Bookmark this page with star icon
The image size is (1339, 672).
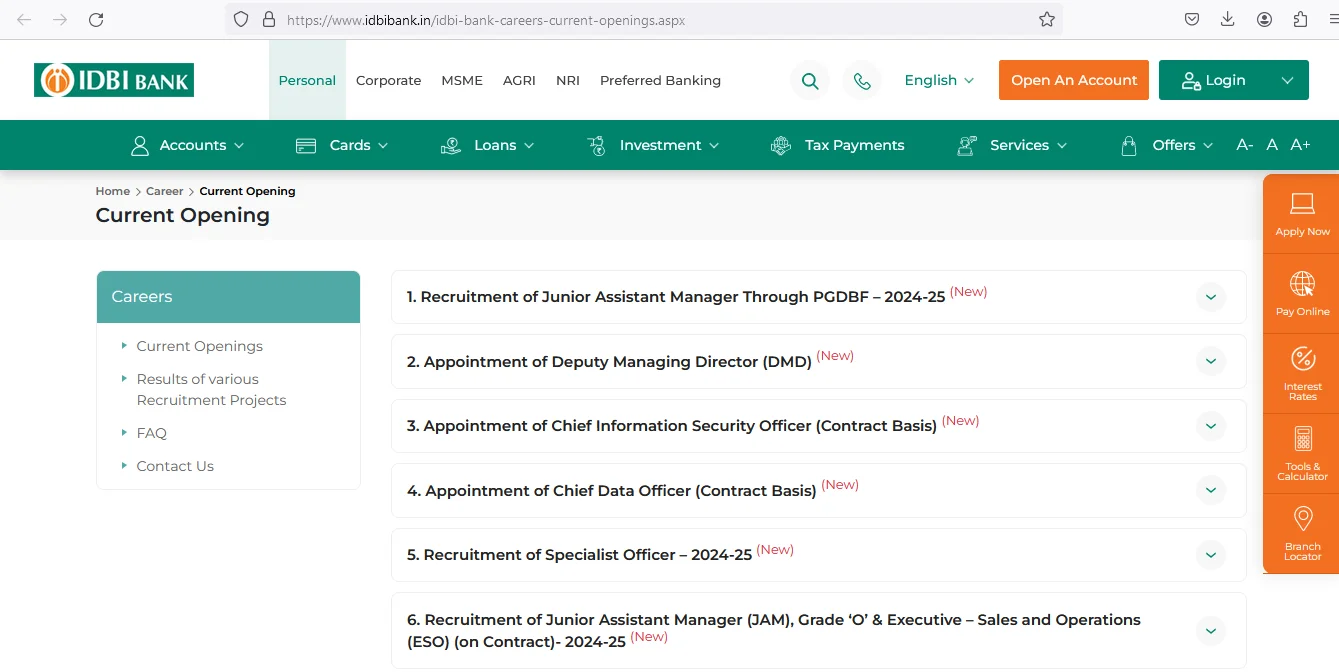[1047, 19]
